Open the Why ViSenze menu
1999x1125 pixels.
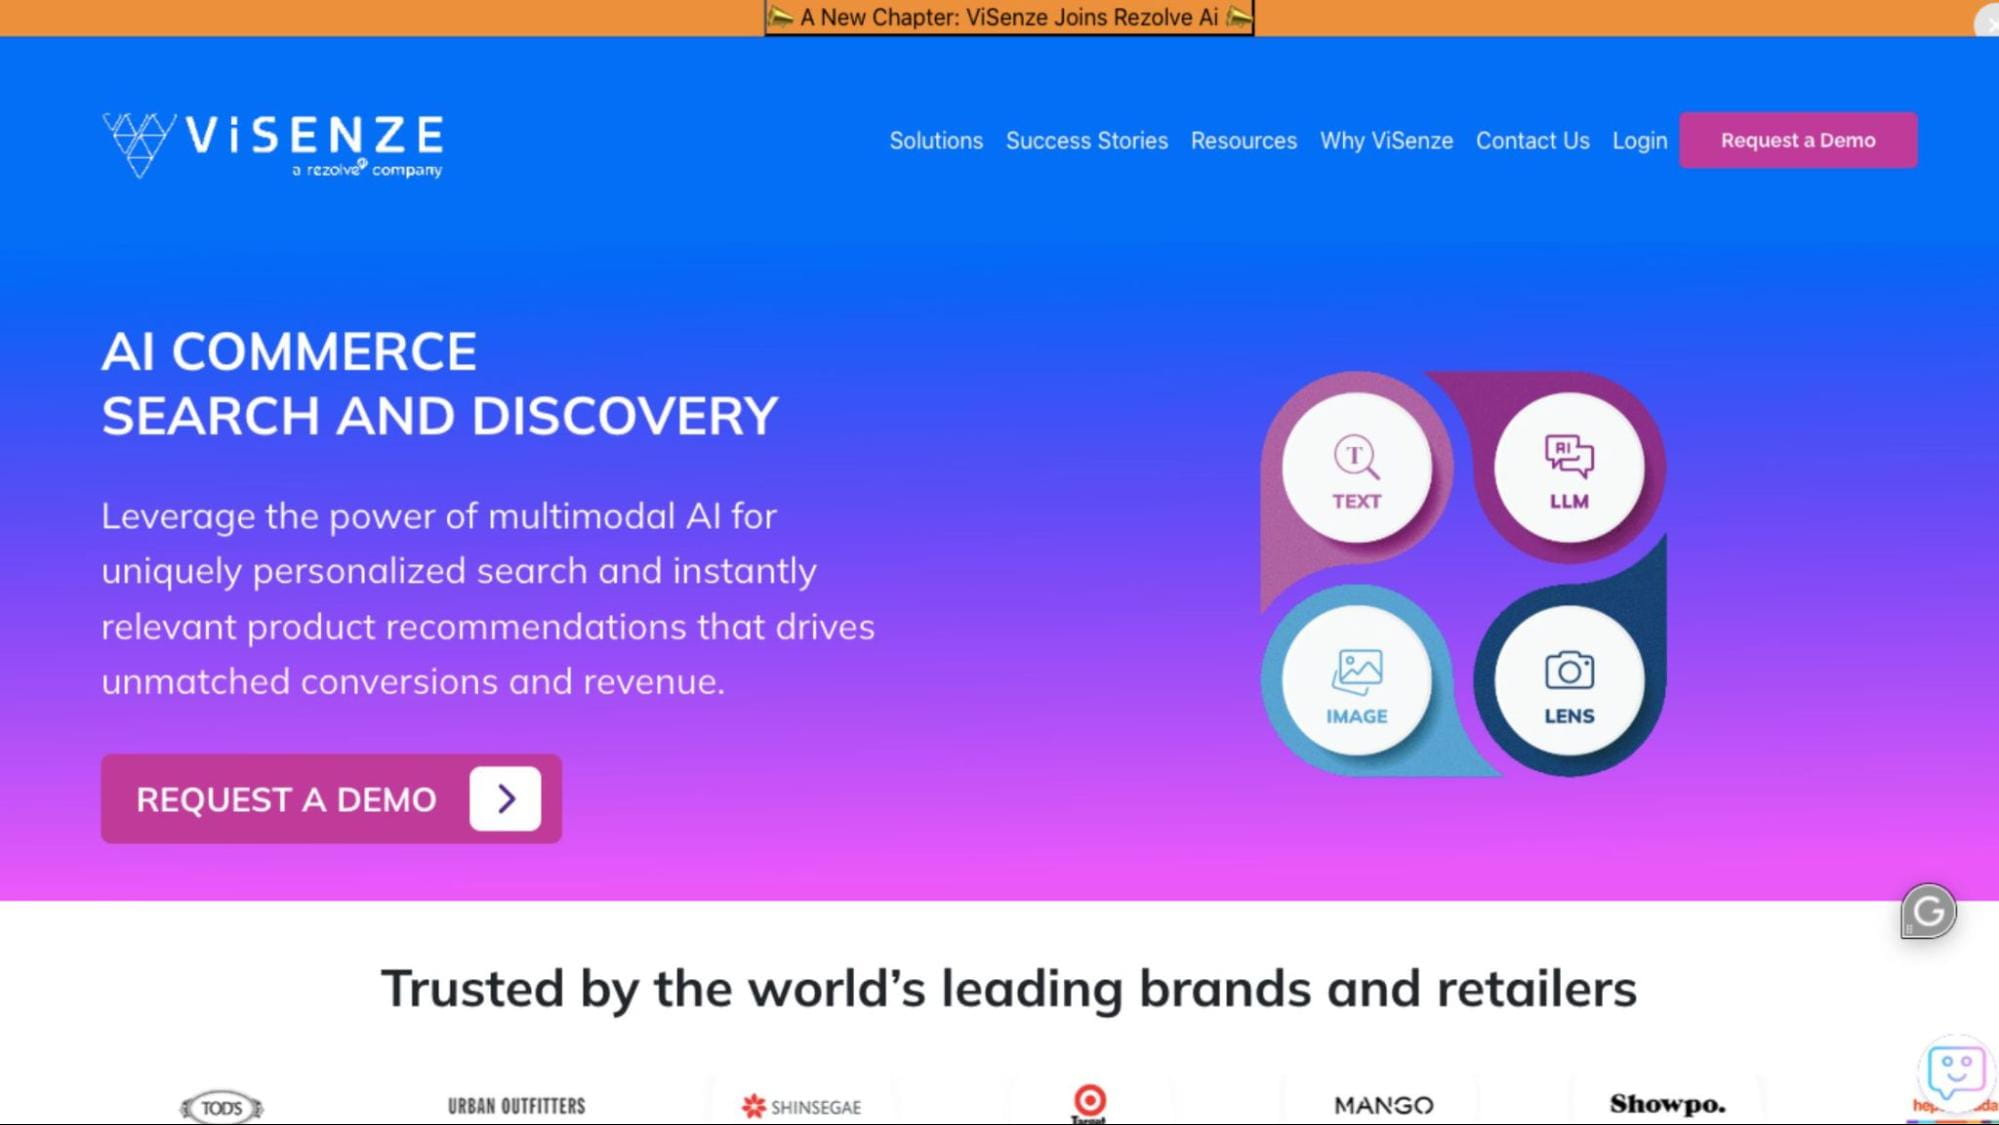click(1386, 141)
